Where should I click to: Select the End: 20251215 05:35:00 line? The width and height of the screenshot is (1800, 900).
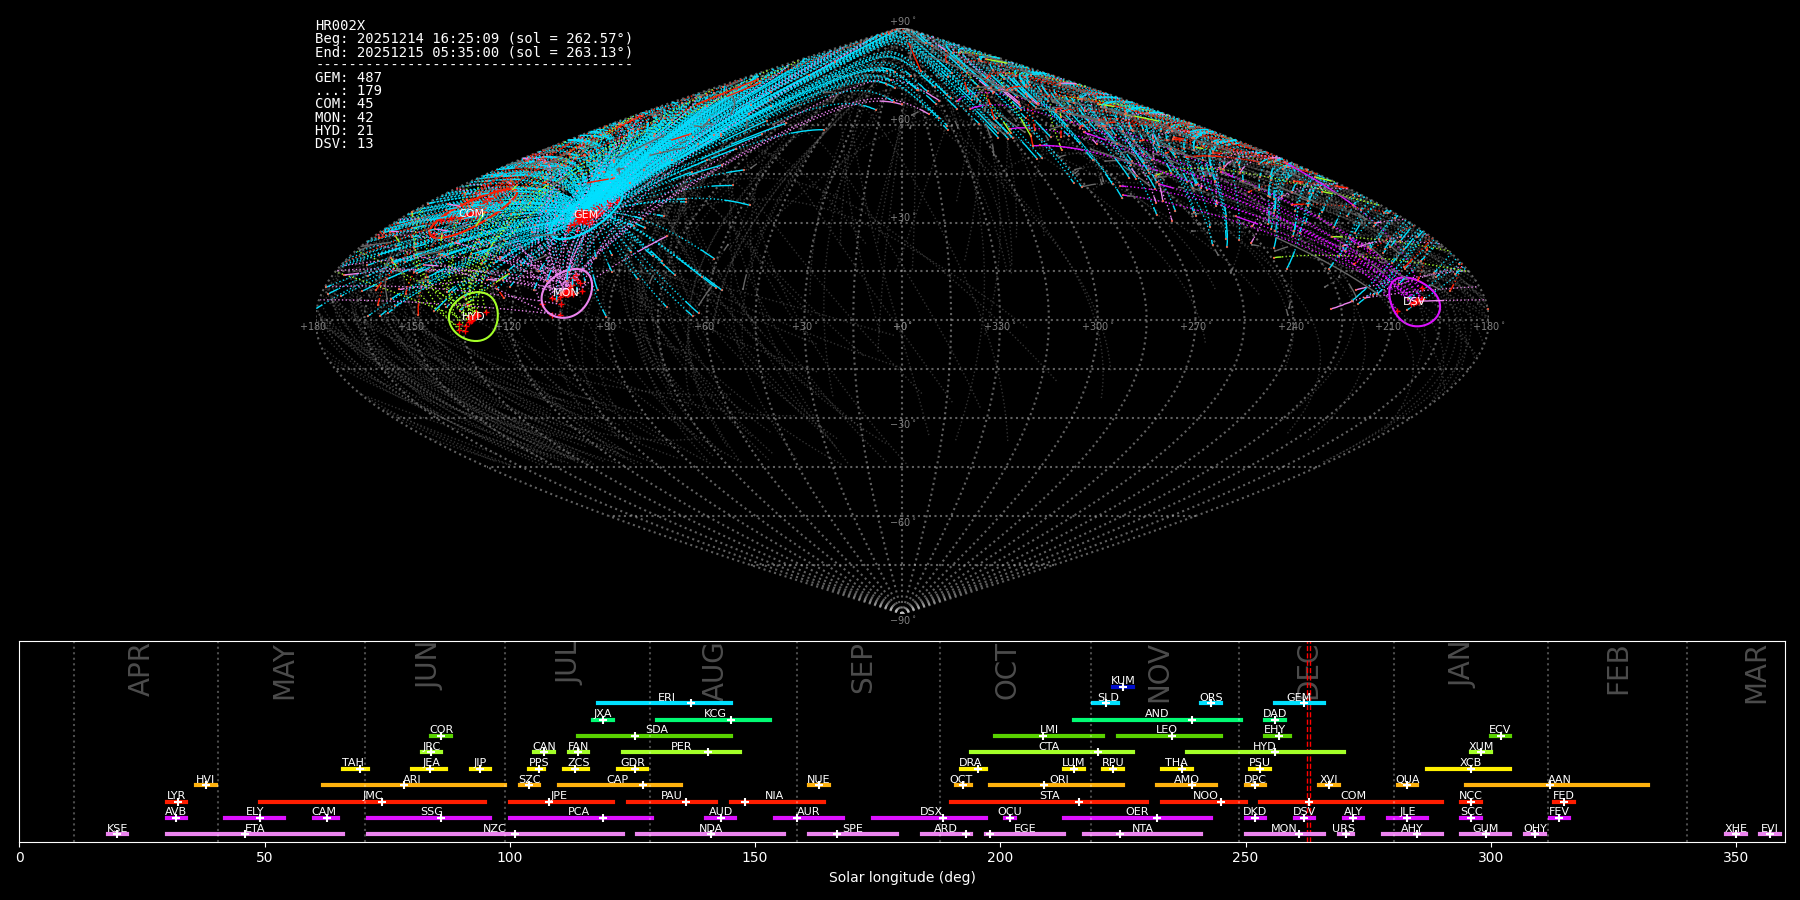point(474,52)
